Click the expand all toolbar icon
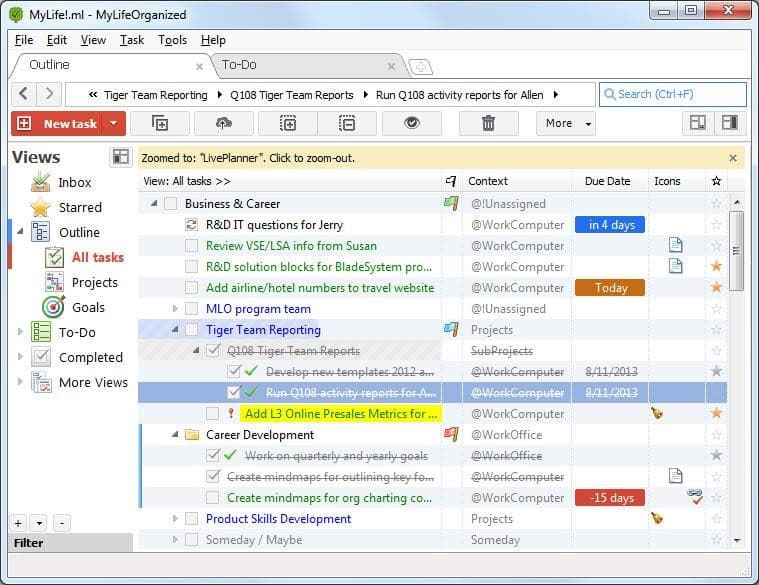The width and height of the screenshot is (759, 585). tap(288, 123)
